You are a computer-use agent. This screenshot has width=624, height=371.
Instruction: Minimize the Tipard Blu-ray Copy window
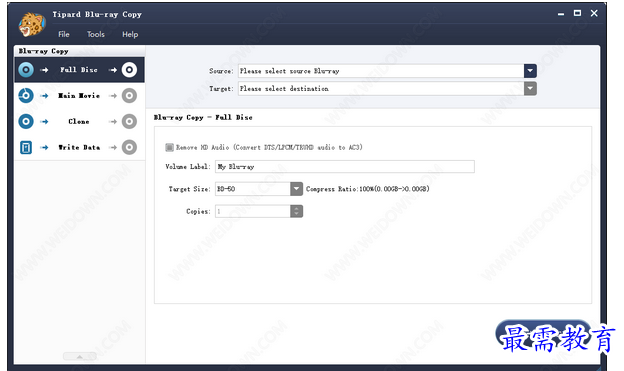point(561,14)
